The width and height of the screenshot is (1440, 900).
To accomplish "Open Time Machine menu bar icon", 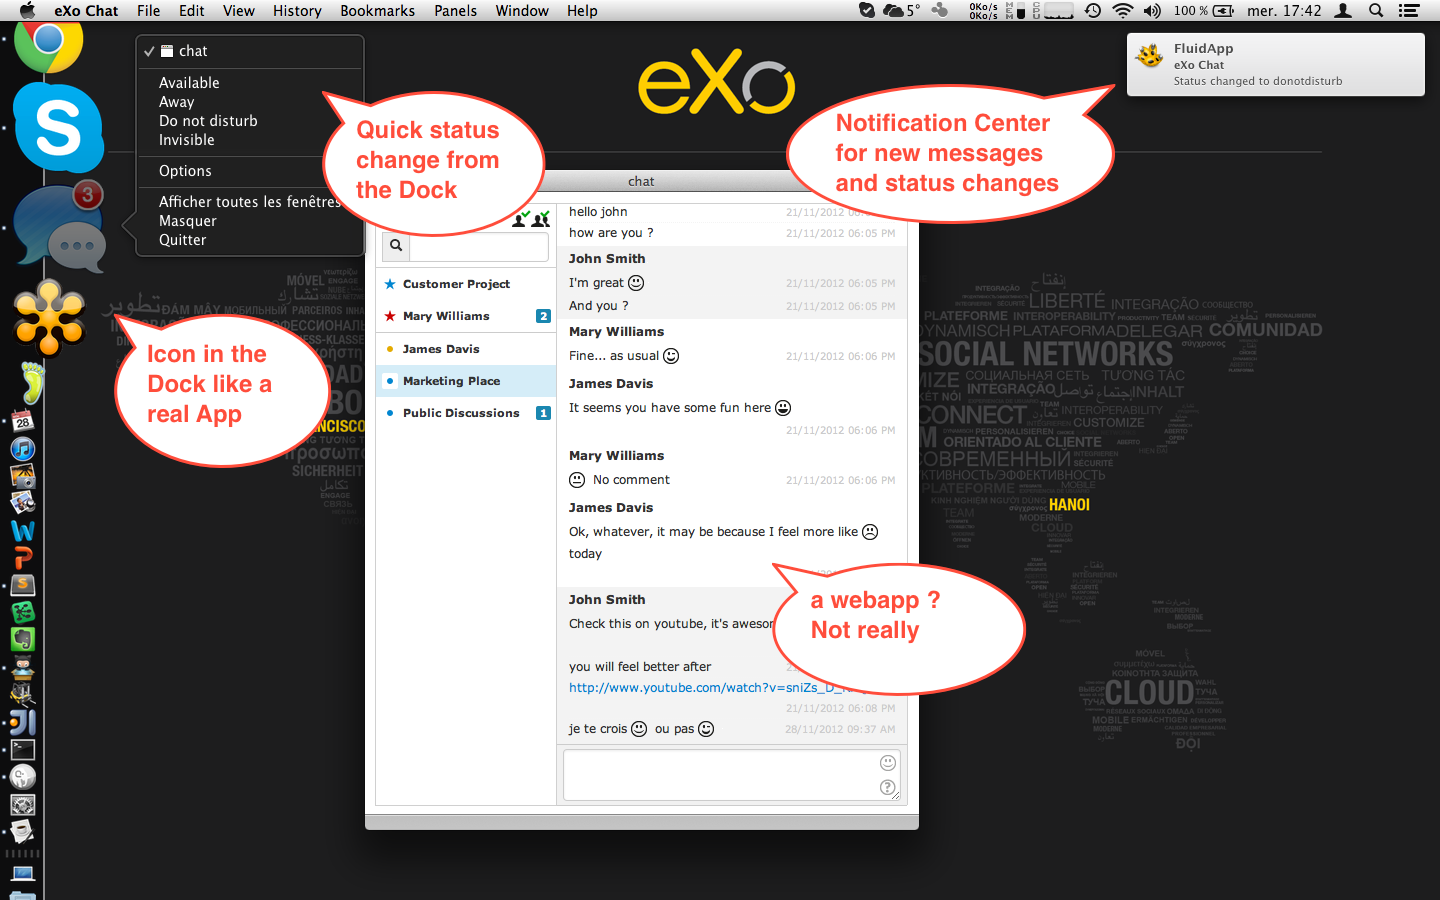I will [x=1093, y=11].
